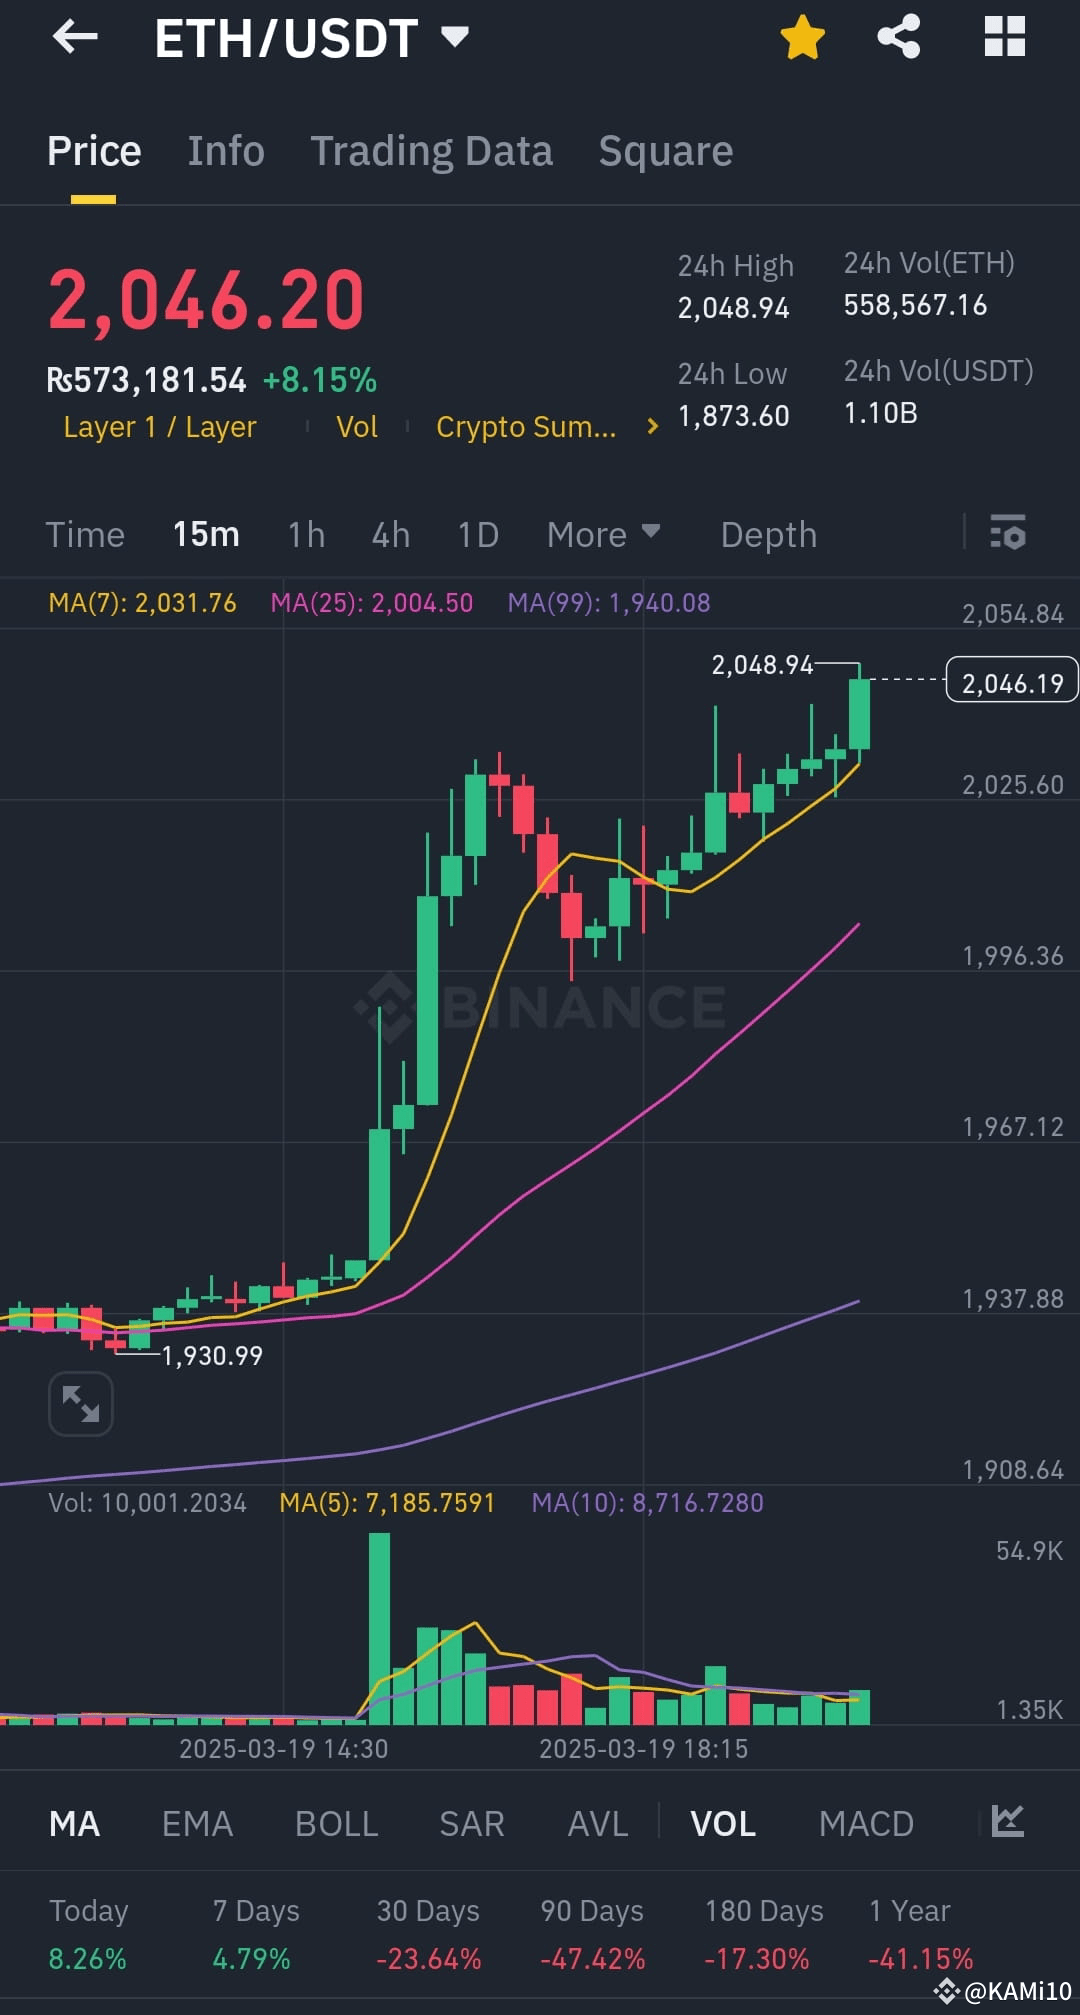Tap the share icon for ETH/USDT
The height and width of the screenshot is (2015, 1080).
898,36
